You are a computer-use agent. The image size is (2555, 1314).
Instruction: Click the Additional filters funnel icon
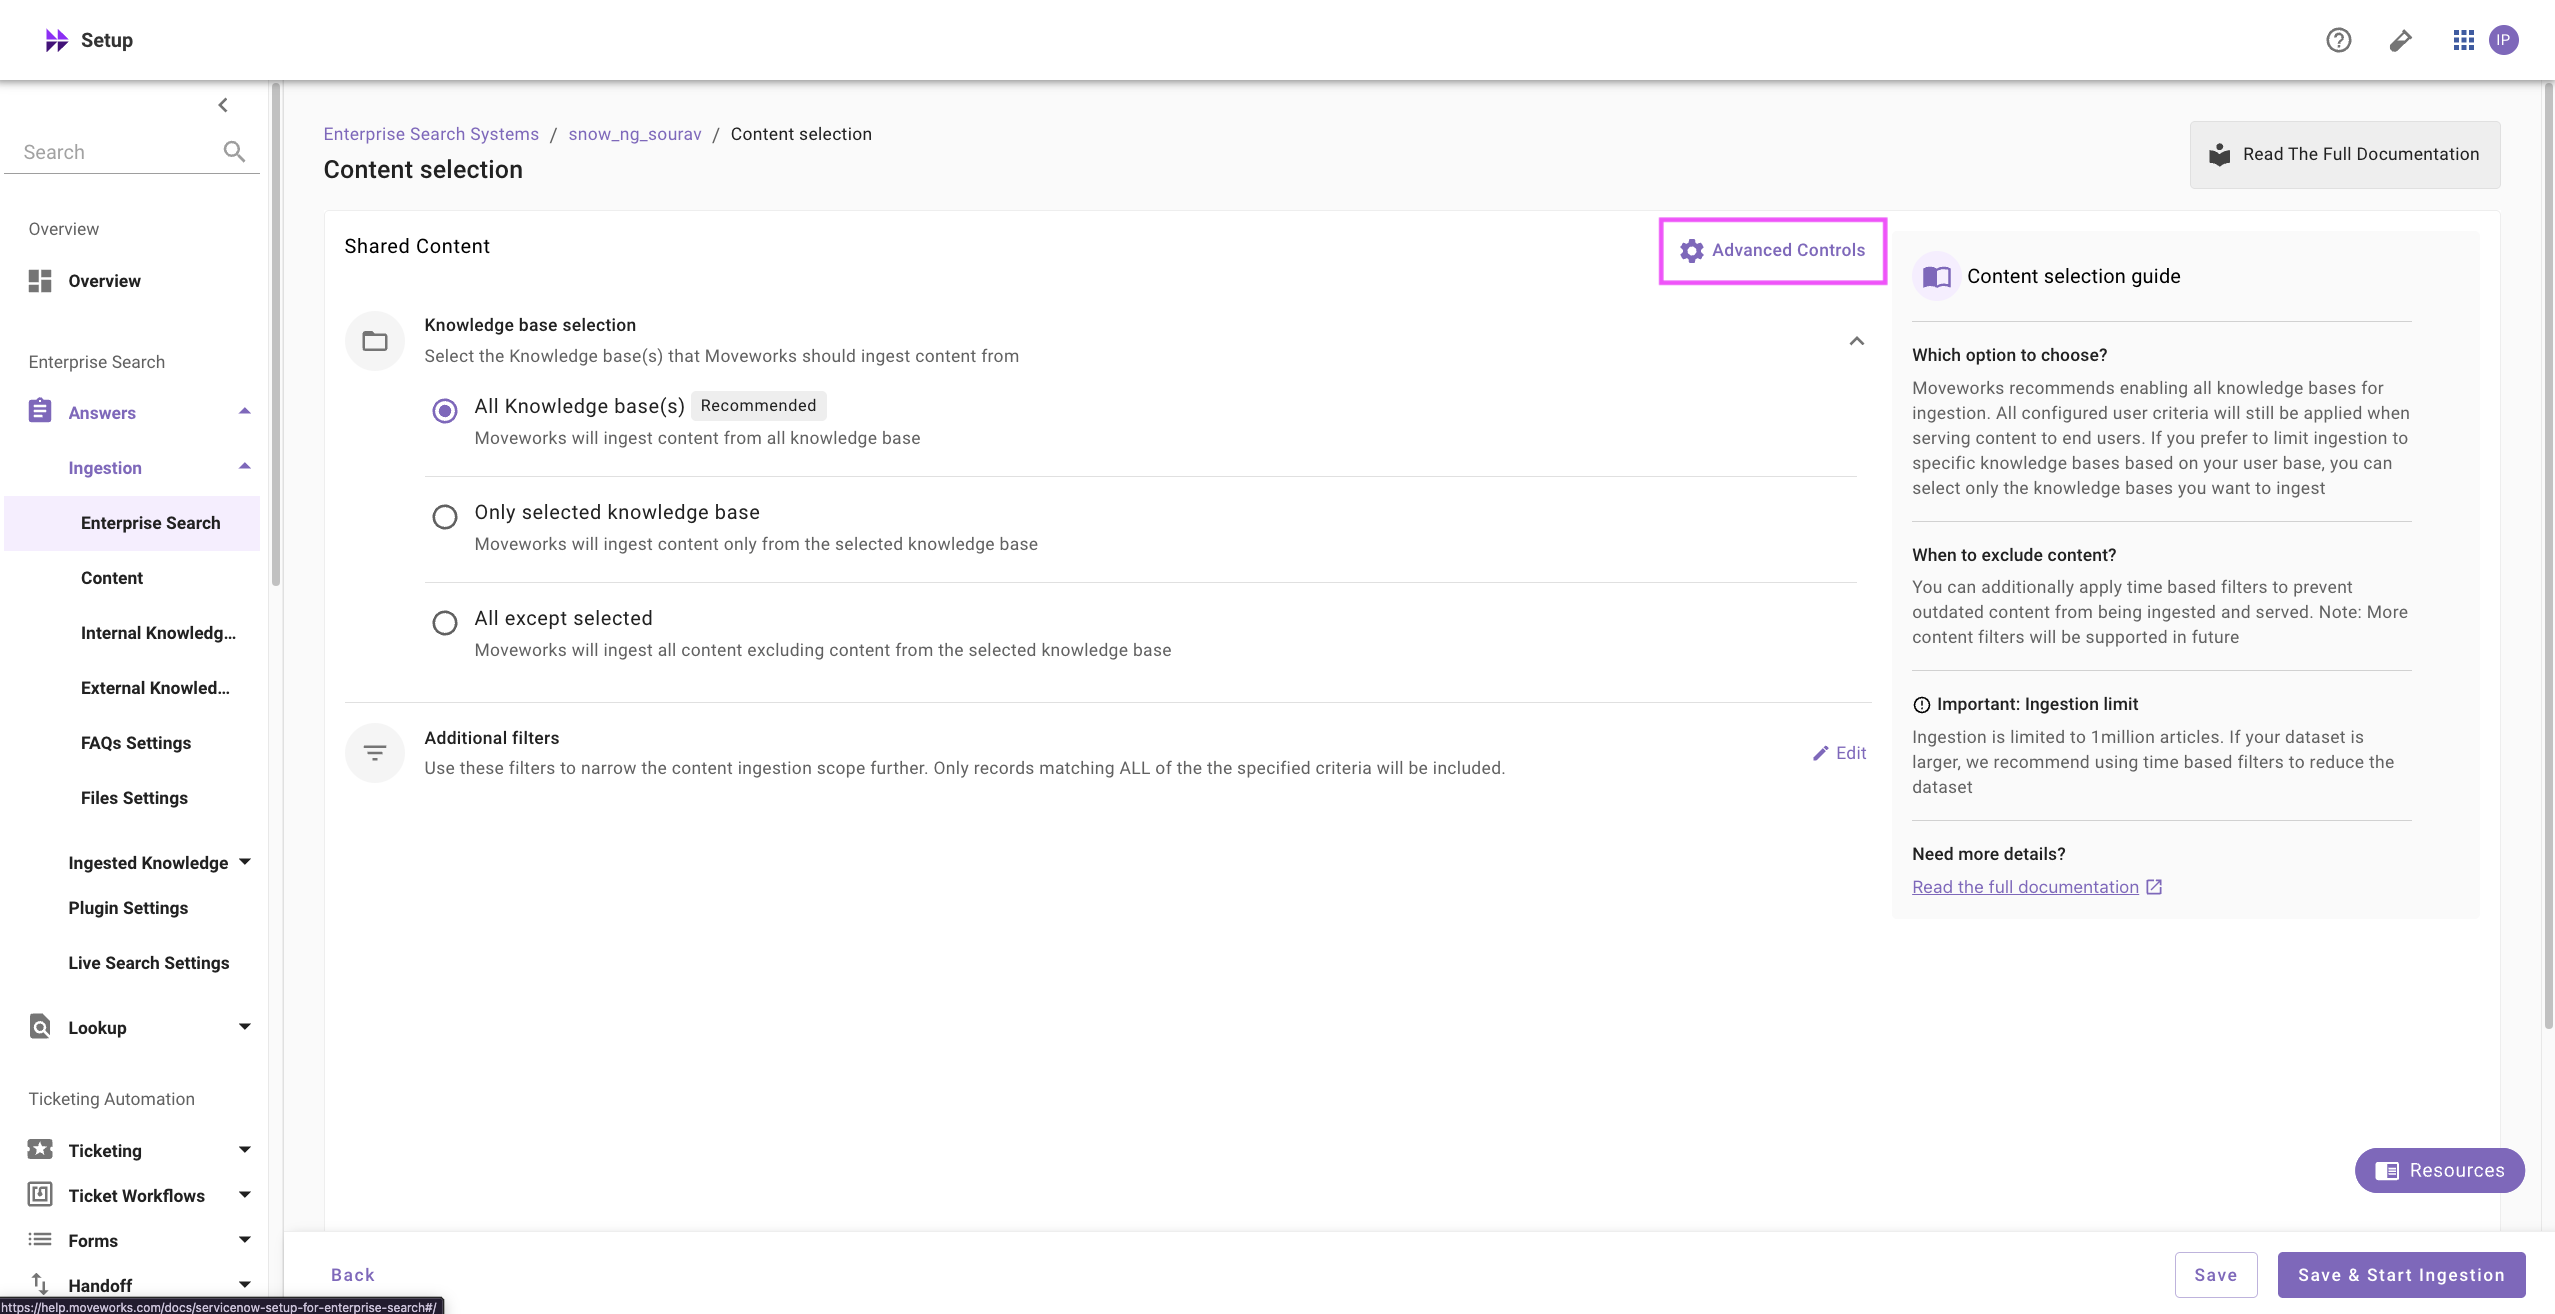pos(375,753)
